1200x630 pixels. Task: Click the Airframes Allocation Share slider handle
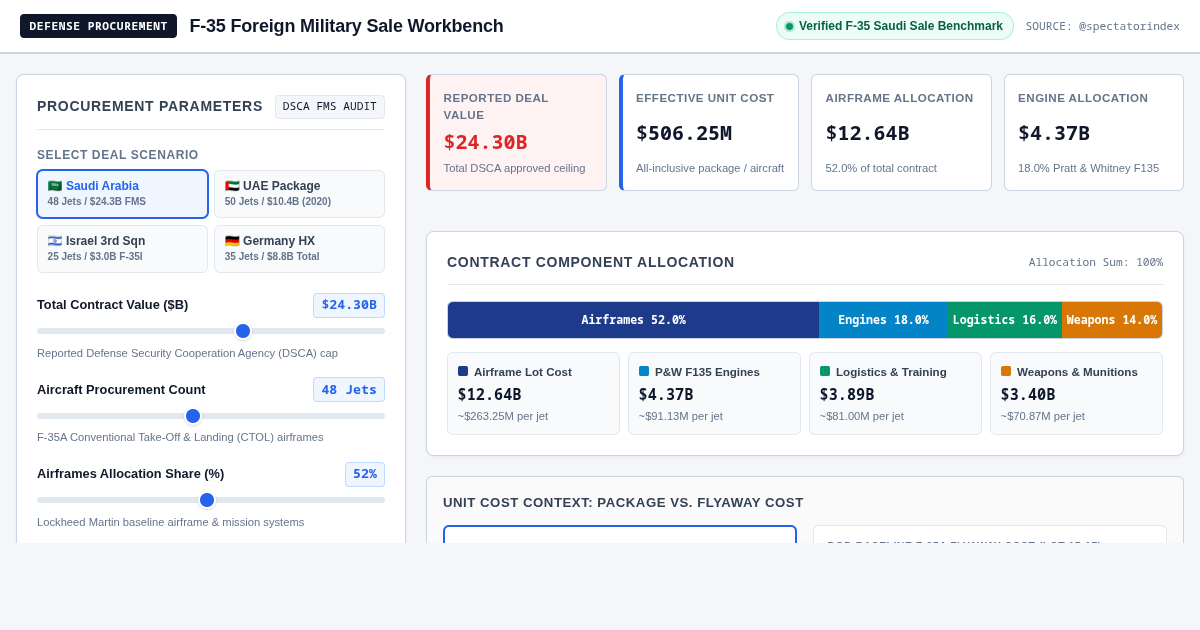[x=207, y=500]
